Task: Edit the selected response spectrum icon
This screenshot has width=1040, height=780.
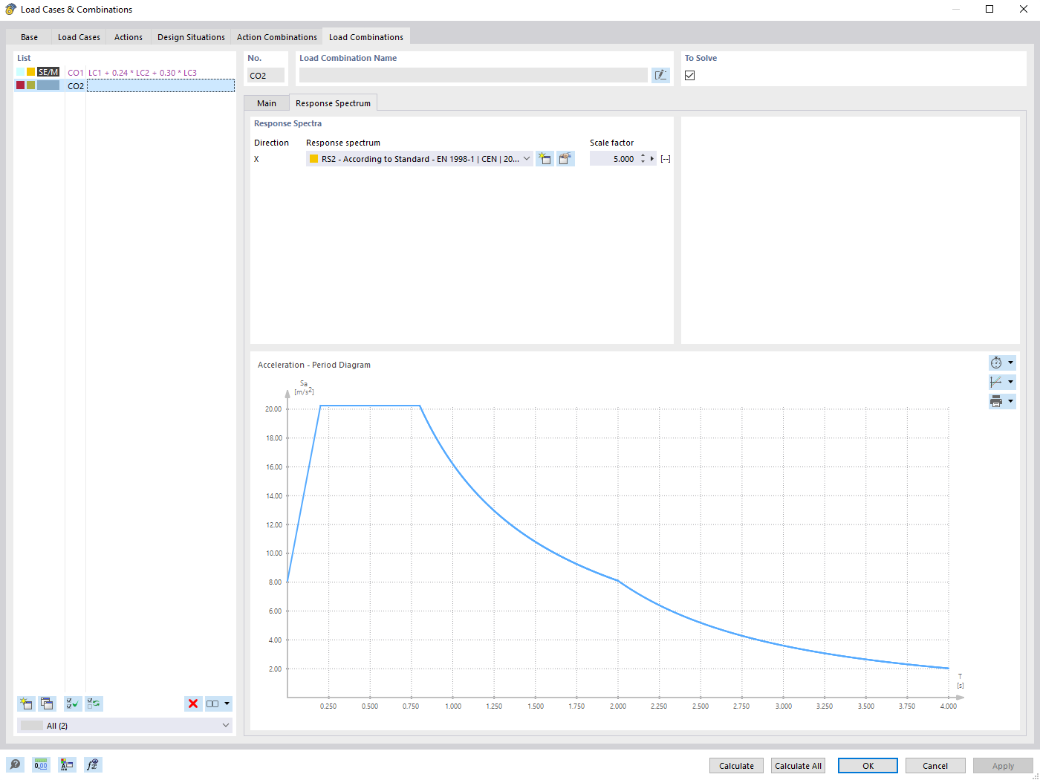Action: tap(565, 159)
